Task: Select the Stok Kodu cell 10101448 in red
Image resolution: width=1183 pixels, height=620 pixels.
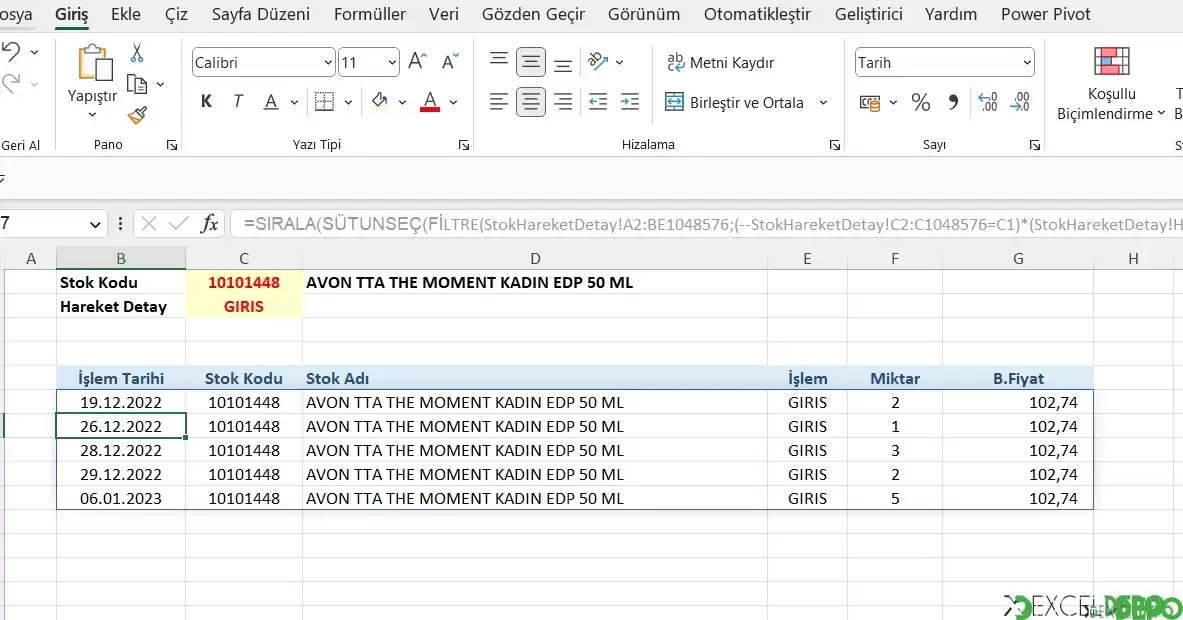Action: click(x=244, y=283)
